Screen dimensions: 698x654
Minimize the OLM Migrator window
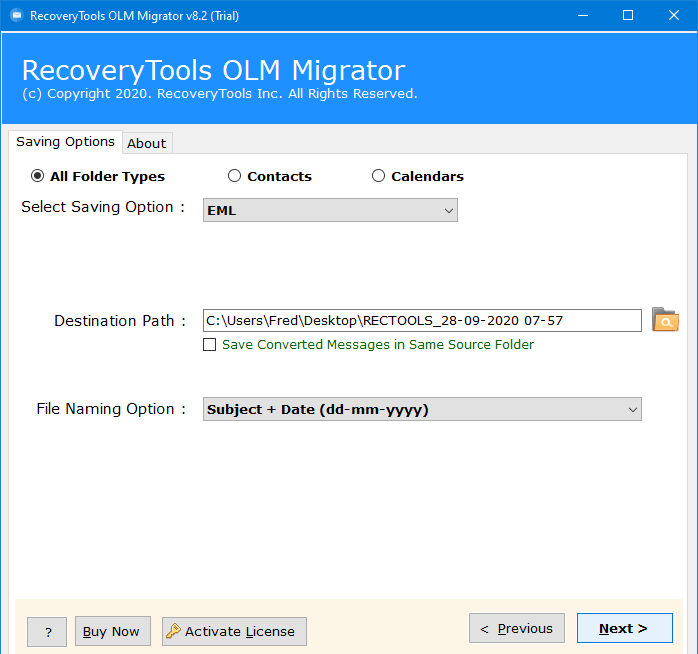[583, 16]
